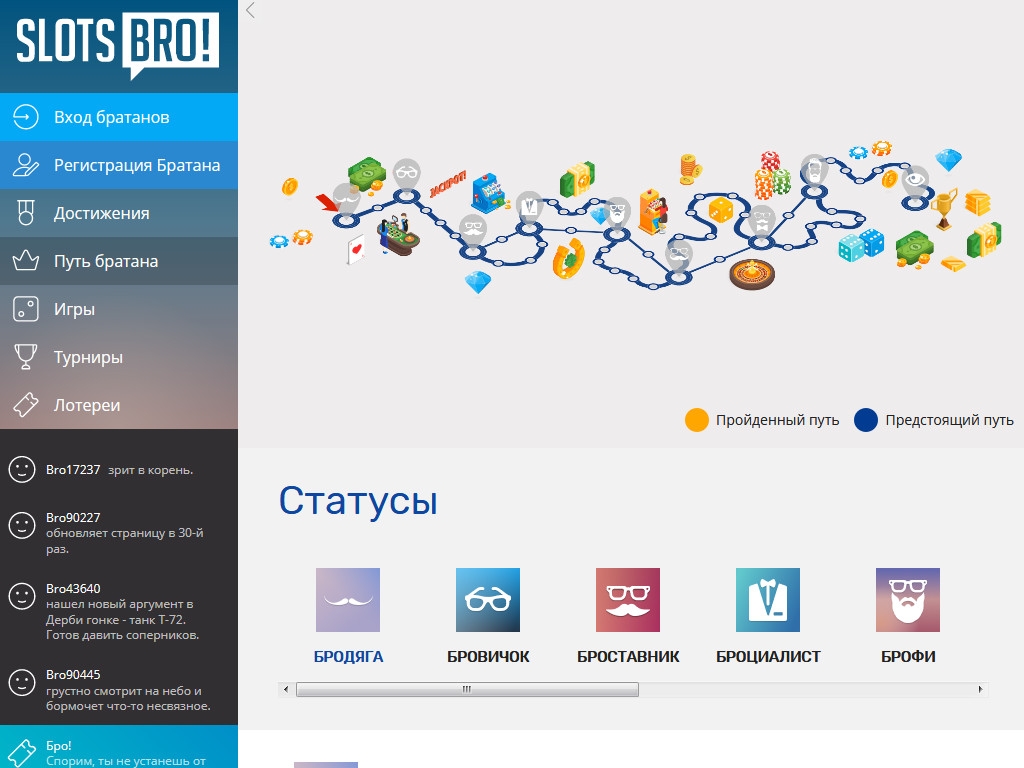Click the SlotsBro logo
Viewport: 1024px width, 768px height.
[118, 42]
